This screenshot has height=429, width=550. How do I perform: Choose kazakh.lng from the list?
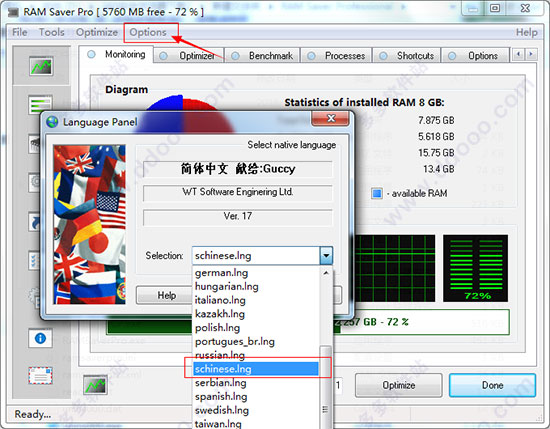256,314
